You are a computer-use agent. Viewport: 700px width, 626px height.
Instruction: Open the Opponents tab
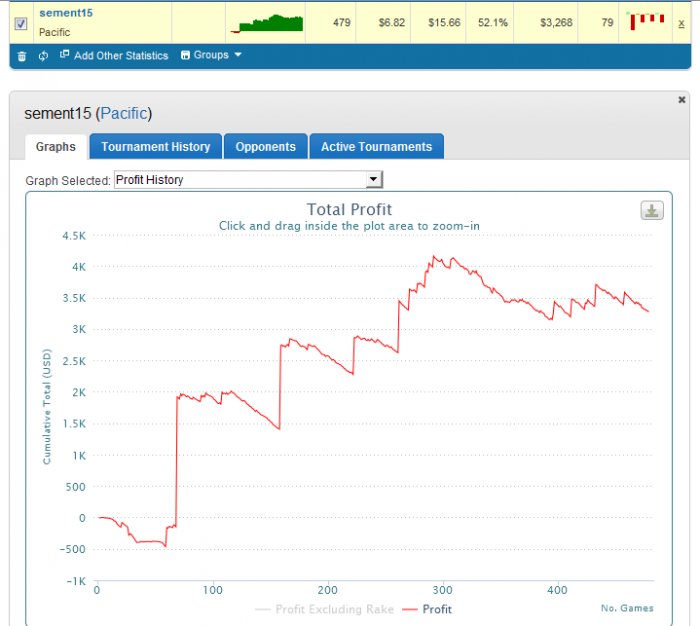pyautogui.click(x=266, y=146)
